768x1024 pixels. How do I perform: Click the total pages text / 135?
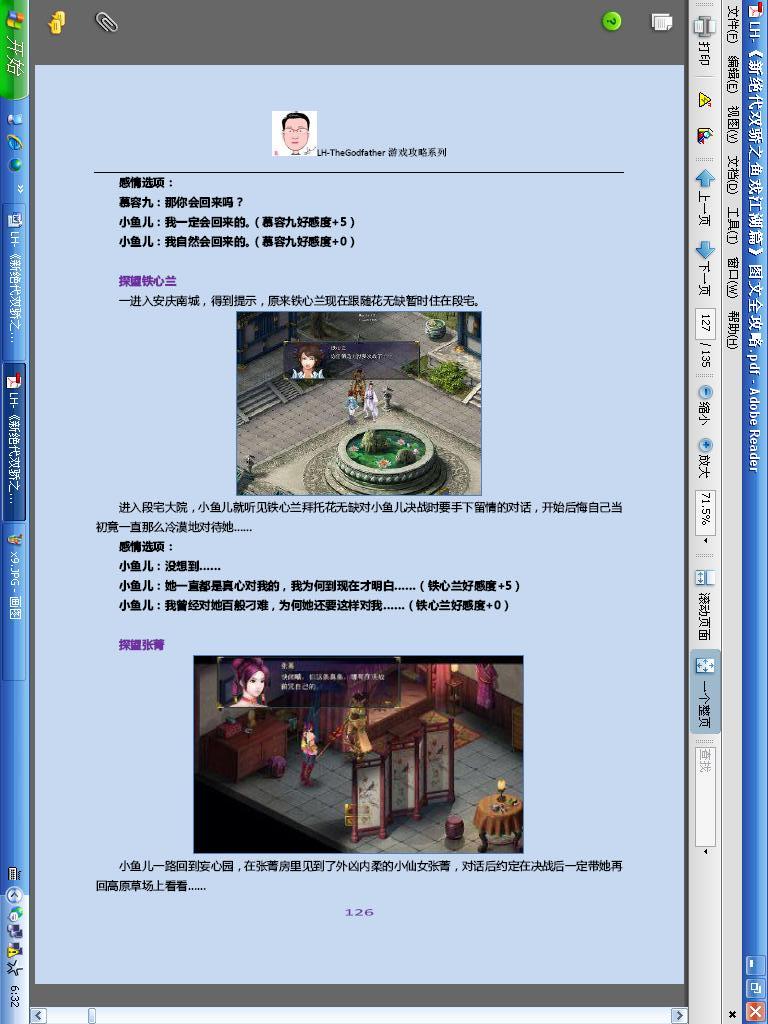pos(705,357)
